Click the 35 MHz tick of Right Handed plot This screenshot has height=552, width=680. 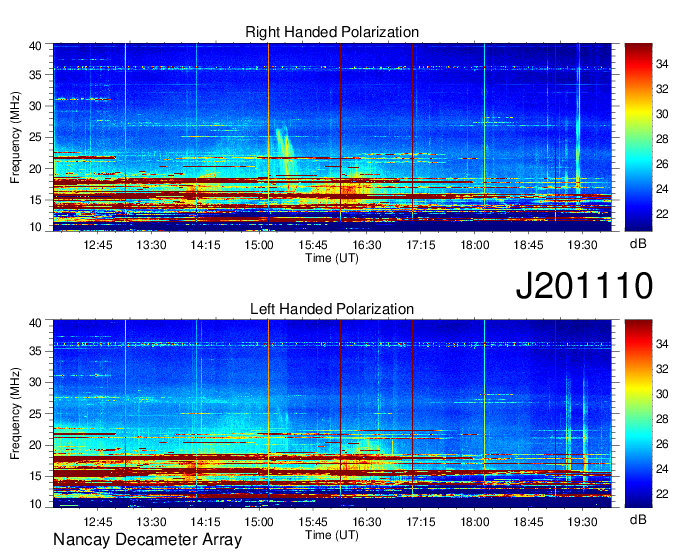tap(35, 75)
